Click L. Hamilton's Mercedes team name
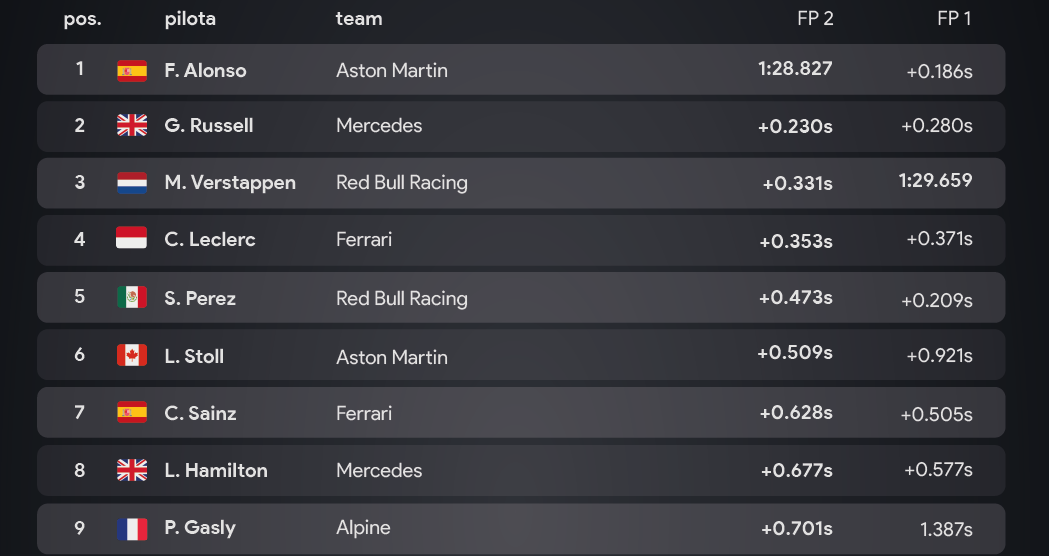Screen dimensions: 1049x556 [x=379, y=470]
